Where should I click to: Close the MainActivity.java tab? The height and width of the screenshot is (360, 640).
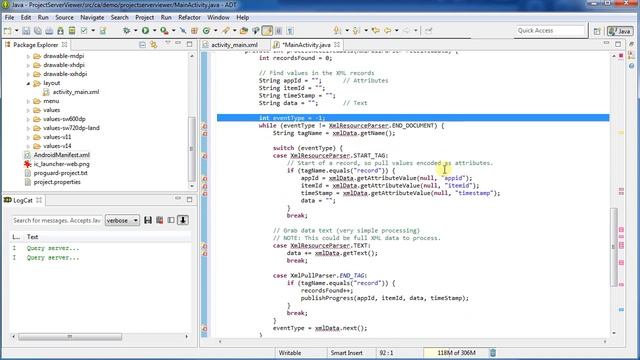point(337,44)
